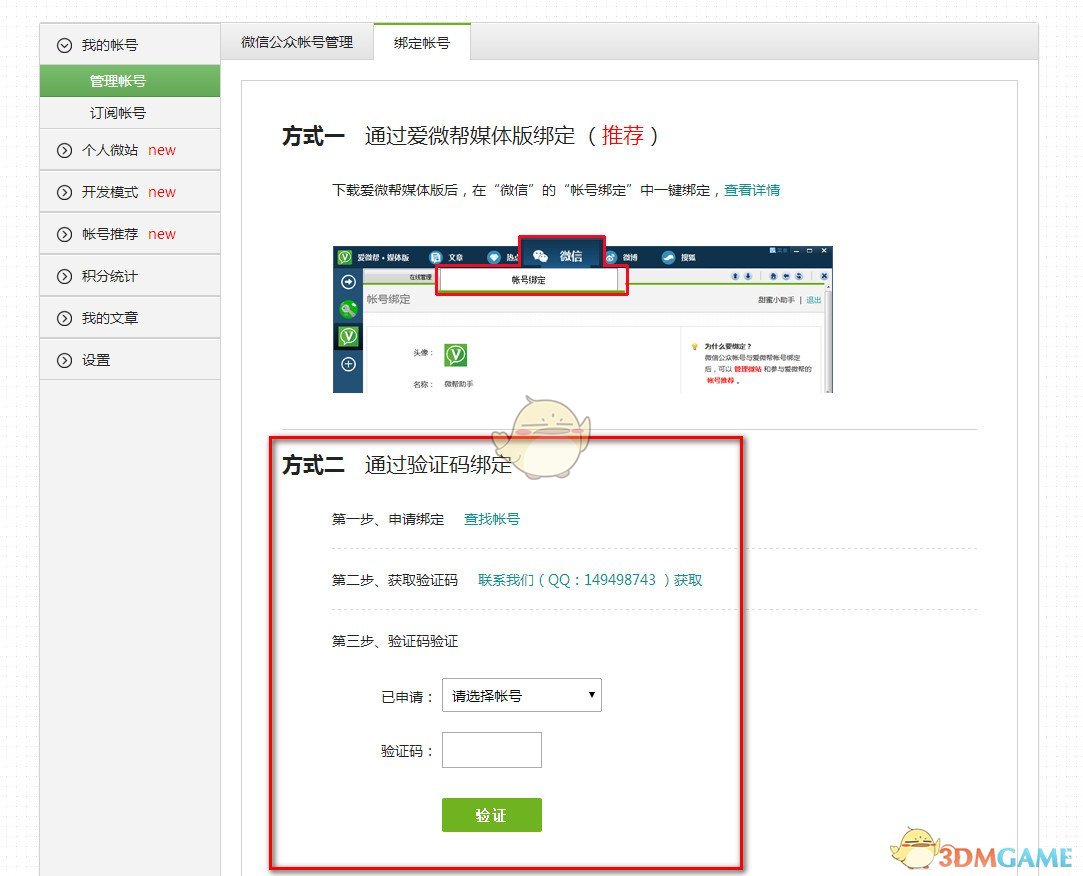Select the 微信 icon in the embedded toolbar
Viewport: 1083px width, 876px height.
542,254
